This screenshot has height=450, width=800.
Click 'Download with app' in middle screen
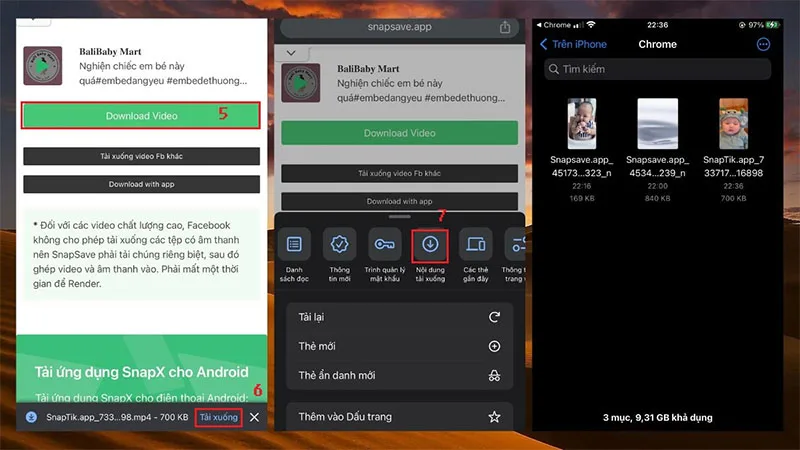click(399, 201)
